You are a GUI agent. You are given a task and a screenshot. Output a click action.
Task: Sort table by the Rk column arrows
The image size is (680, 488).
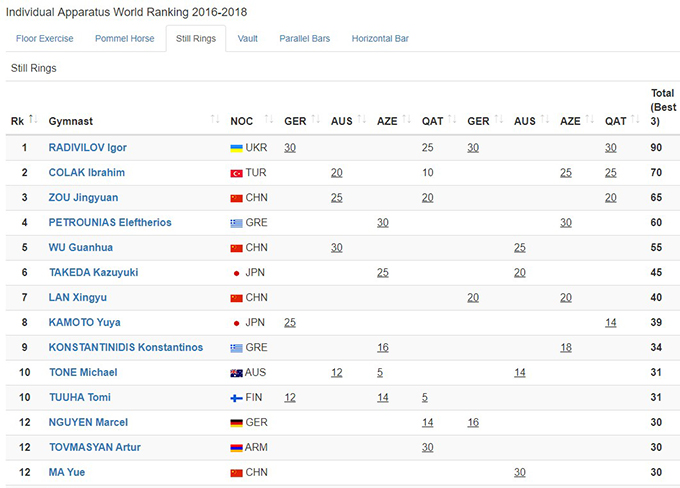click(x=33, y=120)
